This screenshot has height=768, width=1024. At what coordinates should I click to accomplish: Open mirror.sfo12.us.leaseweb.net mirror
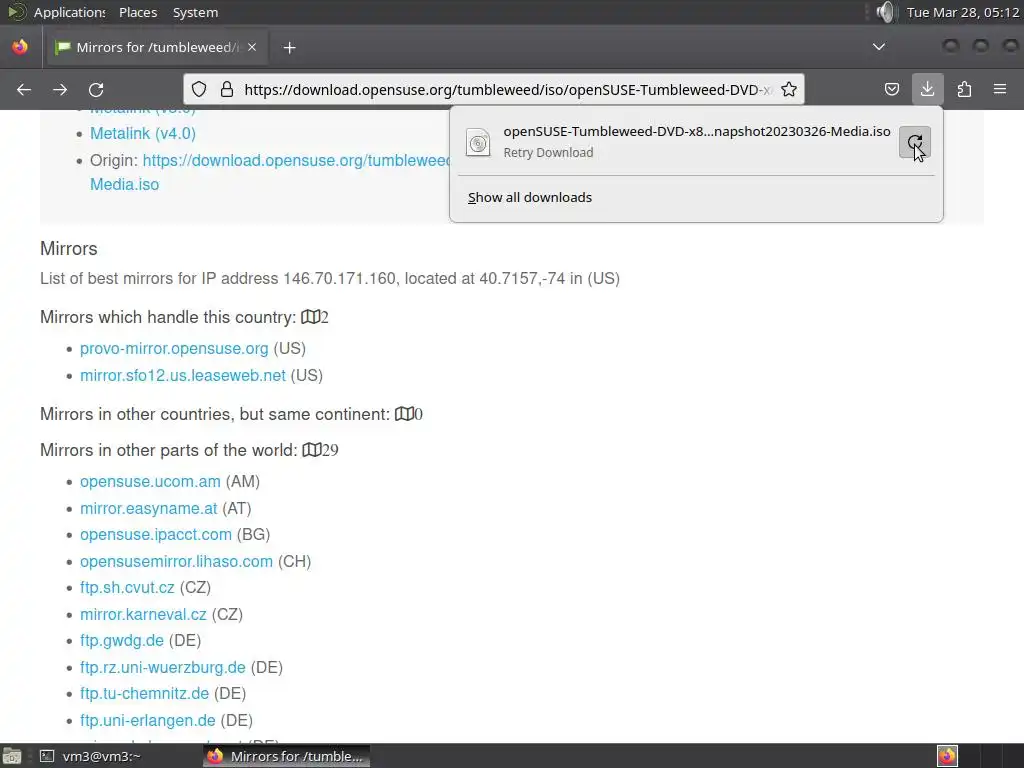pyautogui.click(x=183, y=376)
